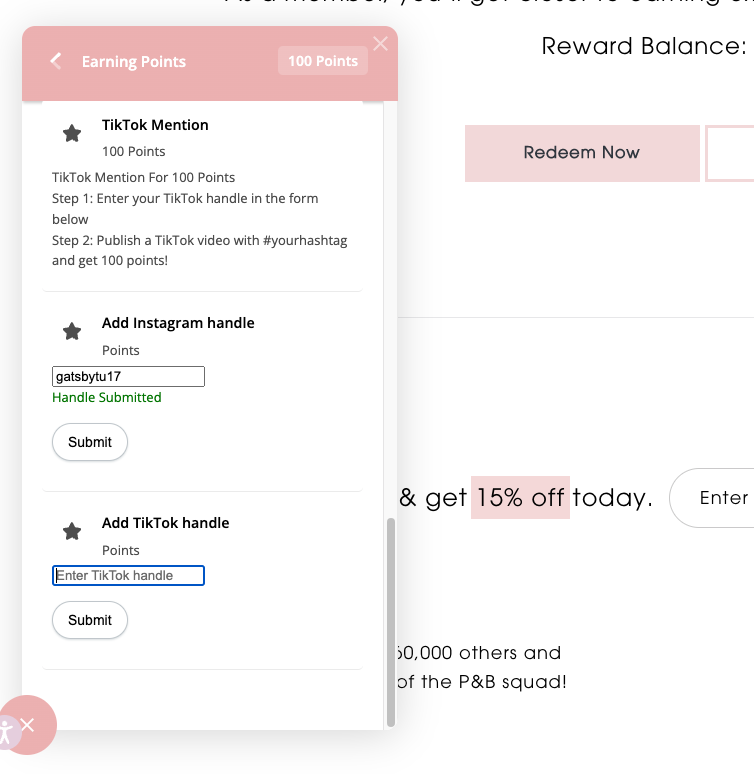The image size is (754, 774).
Task: Click the Add TikTok handle star icon
Action: [x=72, y=531]
